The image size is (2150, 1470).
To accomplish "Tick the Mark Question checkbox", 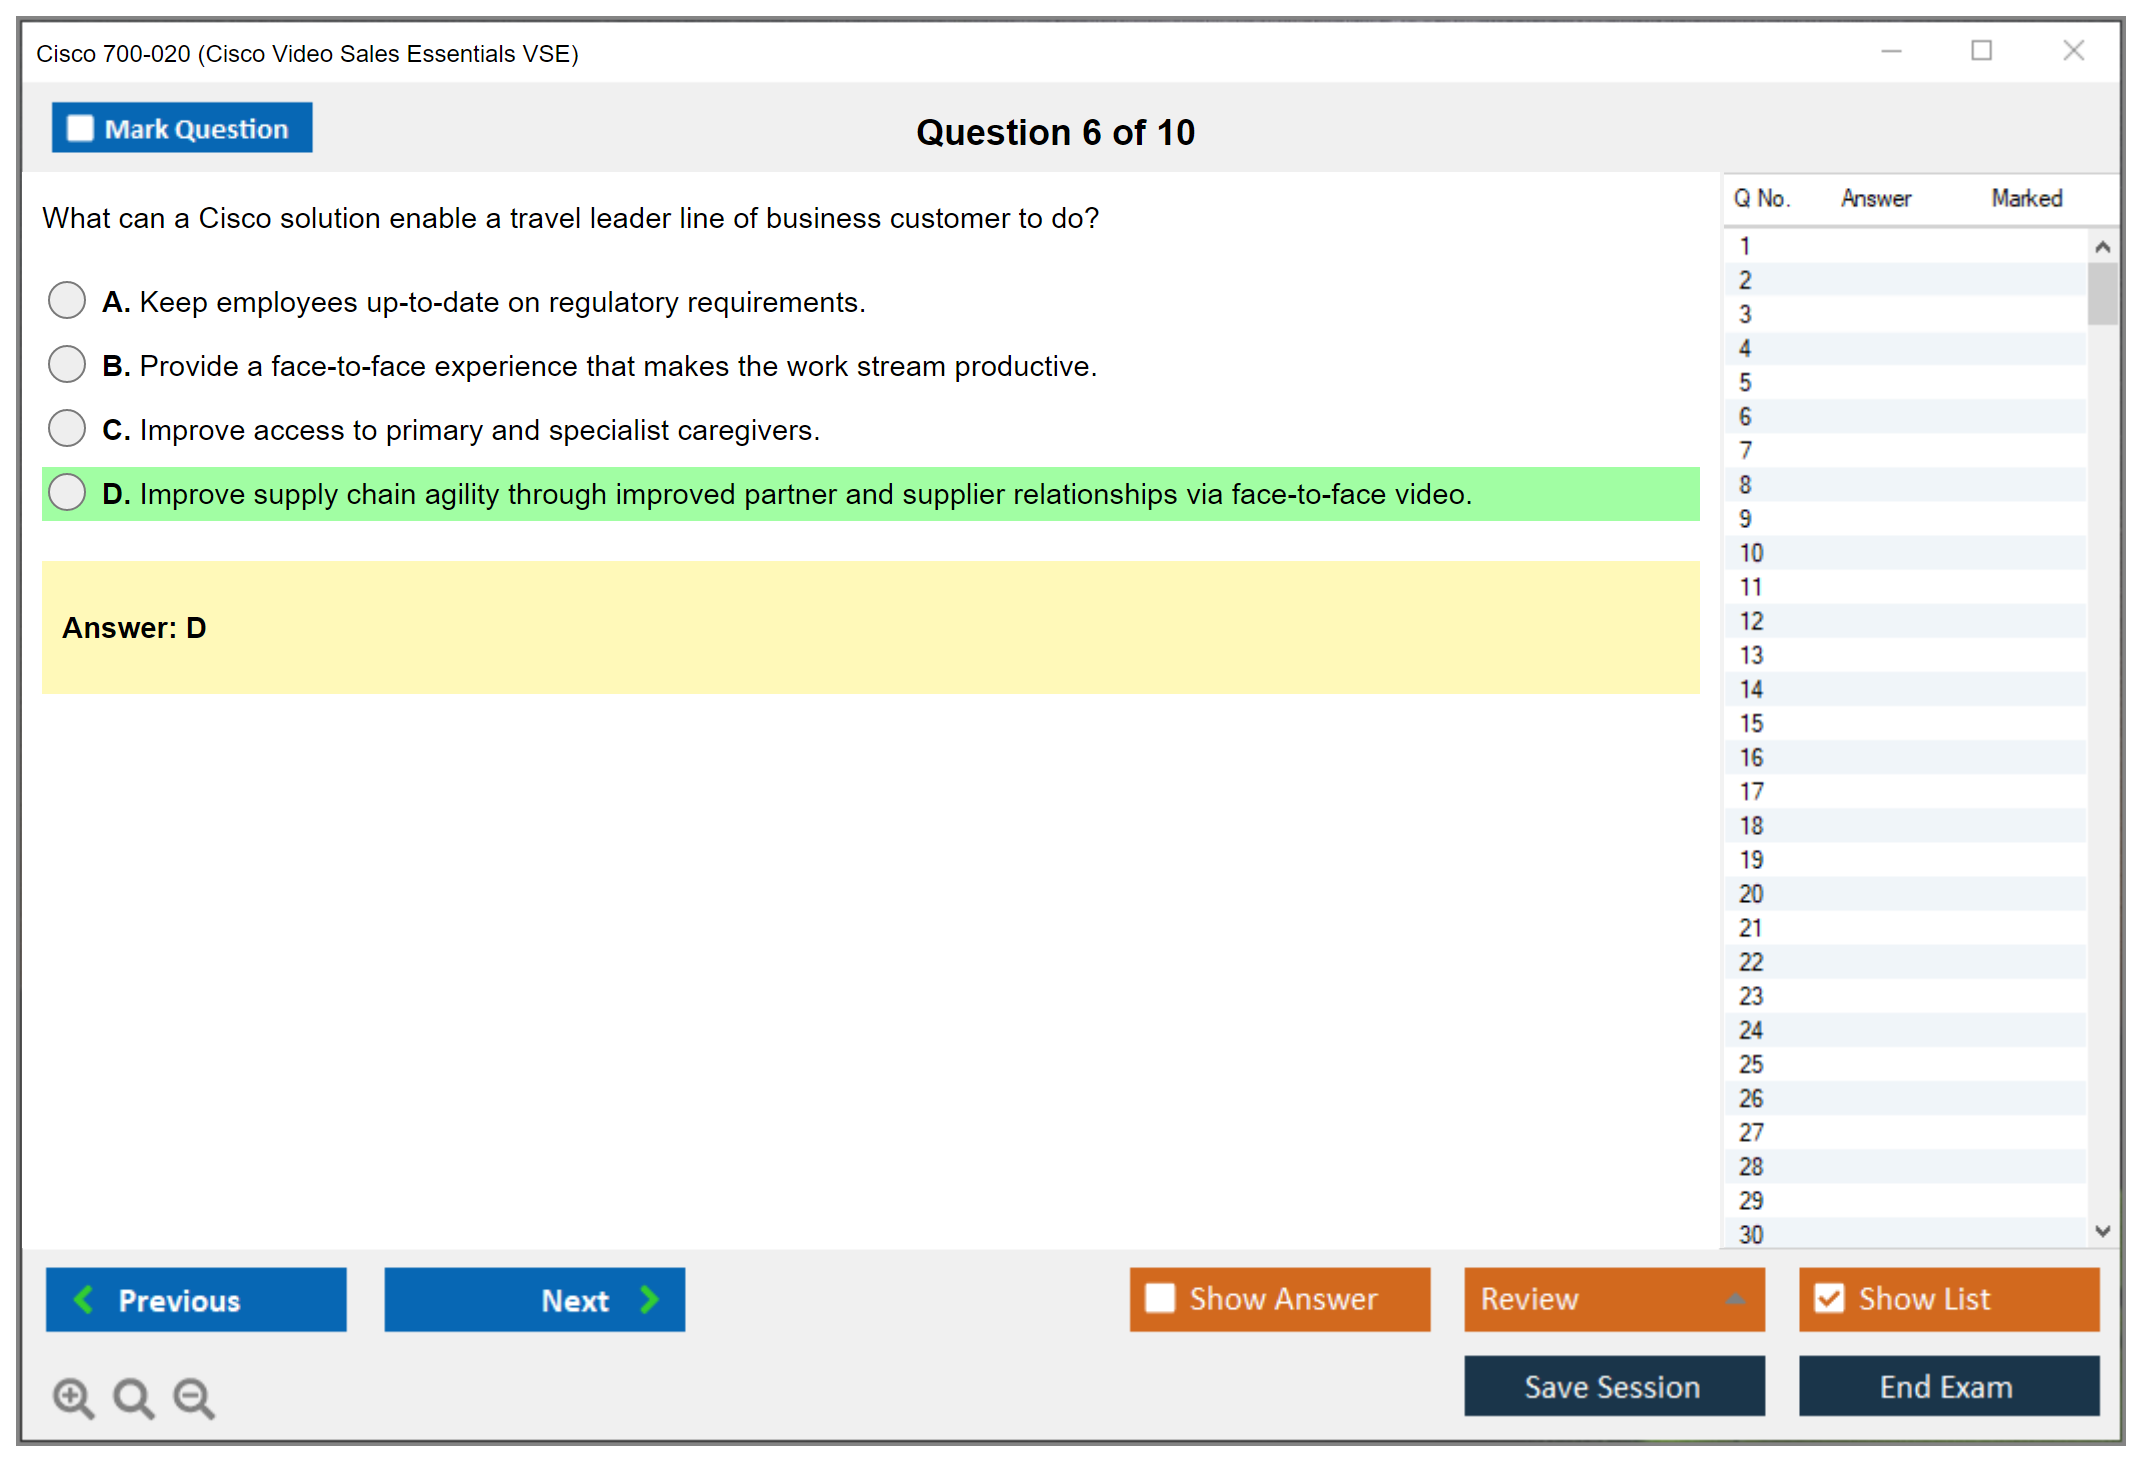I will click(x=80, y=128).
